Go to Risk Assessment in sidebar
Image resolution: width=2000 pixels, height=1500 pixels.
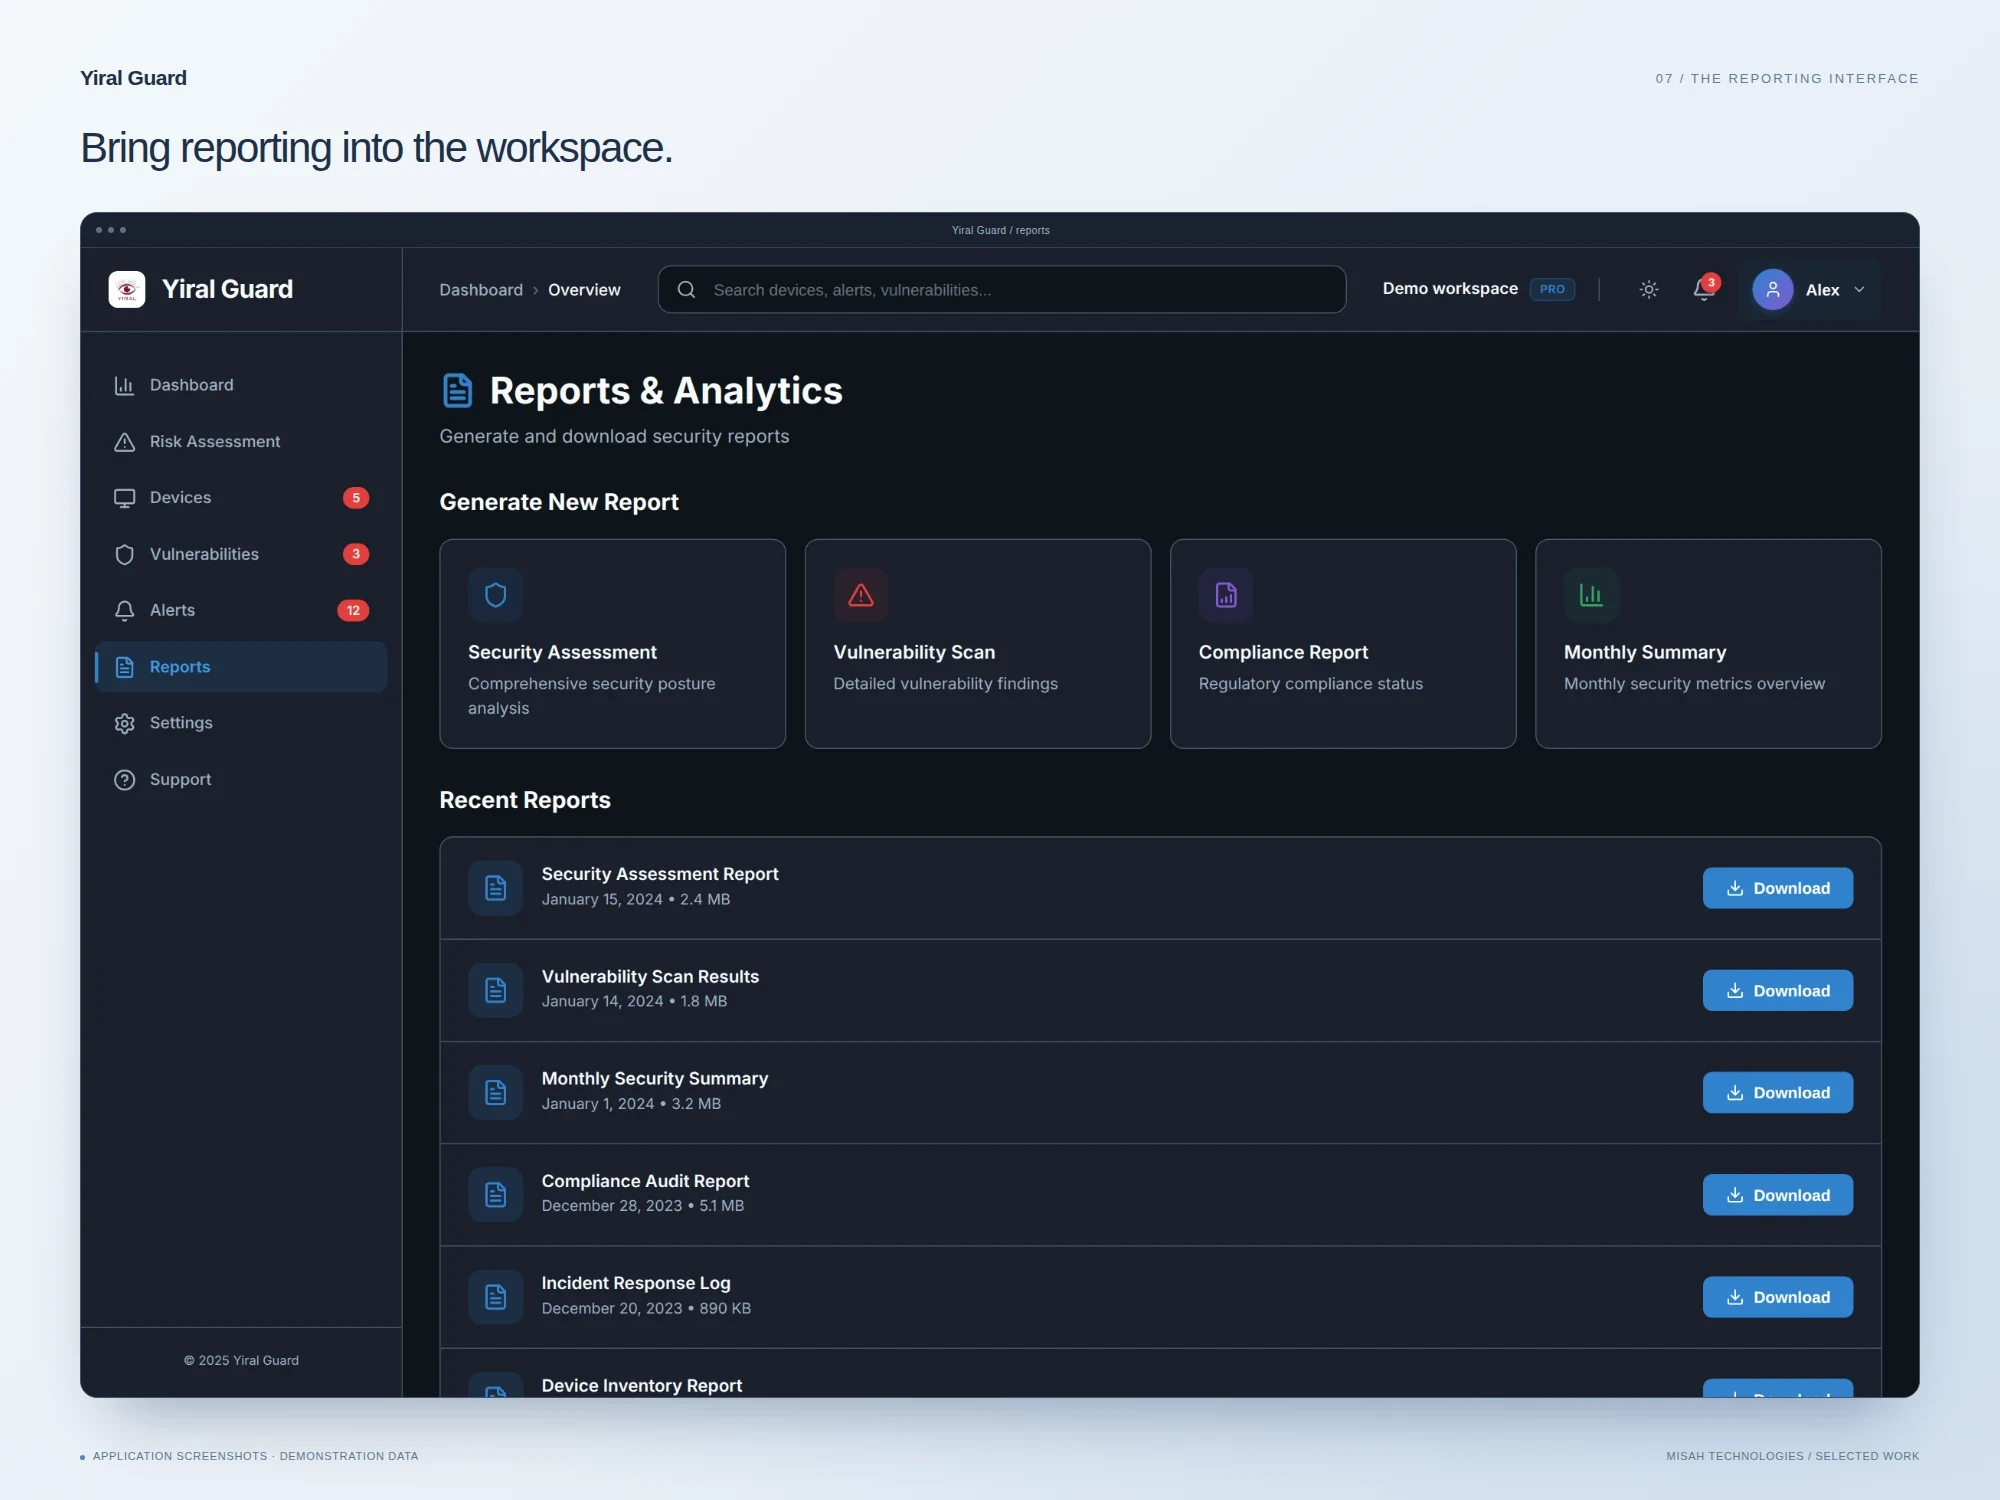[241, 442]
